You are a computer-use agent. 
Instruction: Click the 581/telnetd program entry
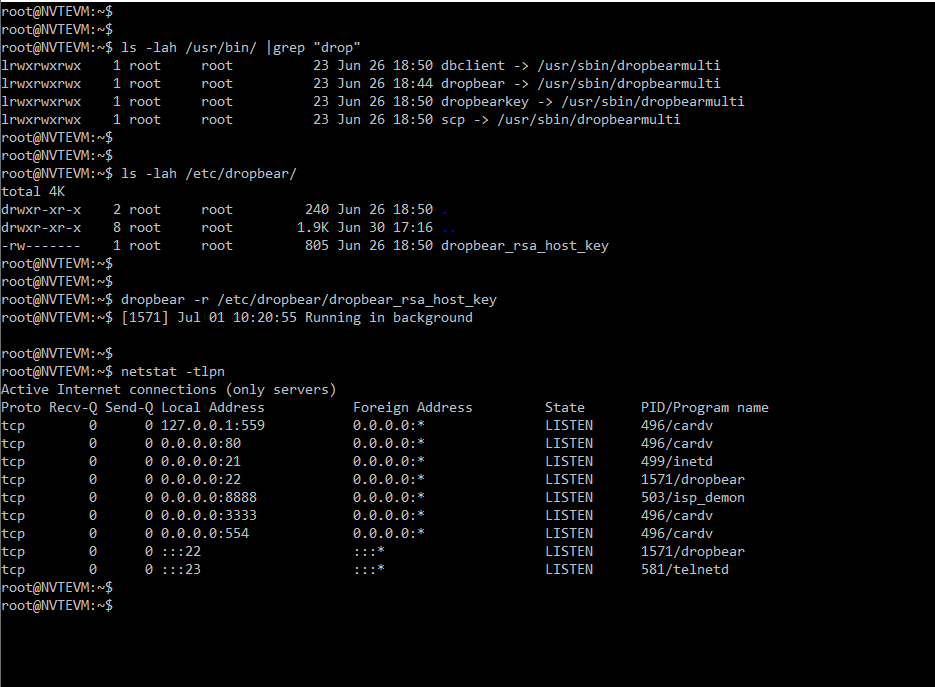[684, 569]
